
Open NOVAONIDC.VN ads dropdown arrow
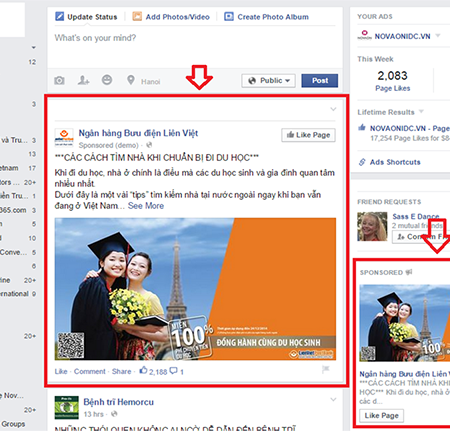pyautogui.click(x=438, y=36)
